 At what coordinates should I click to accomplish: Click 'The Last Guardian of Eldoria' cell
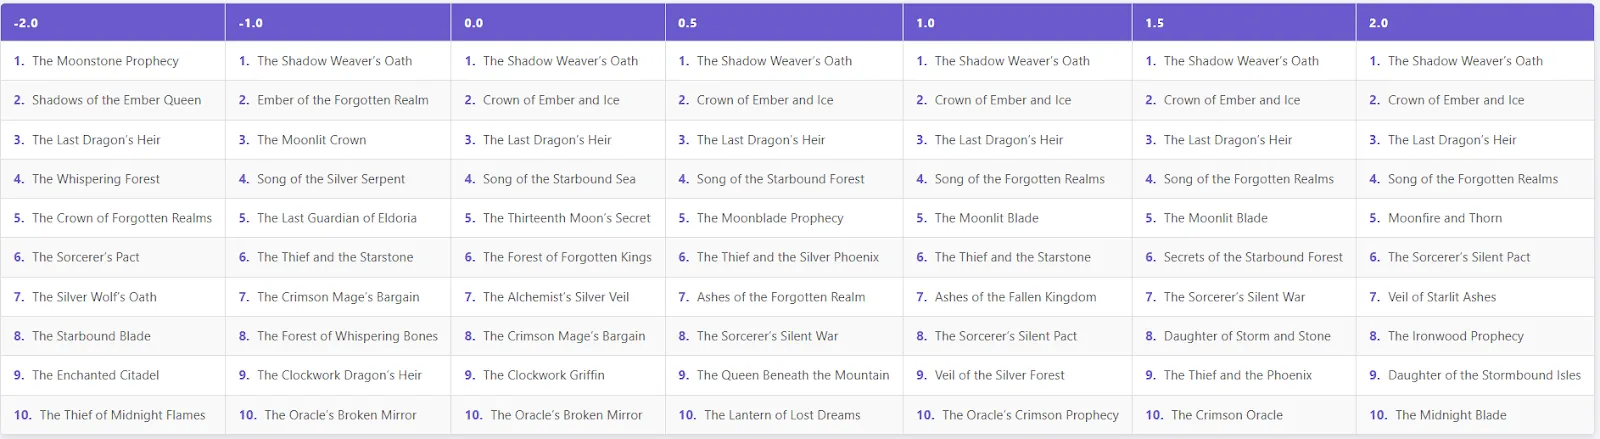pos(336,218)
